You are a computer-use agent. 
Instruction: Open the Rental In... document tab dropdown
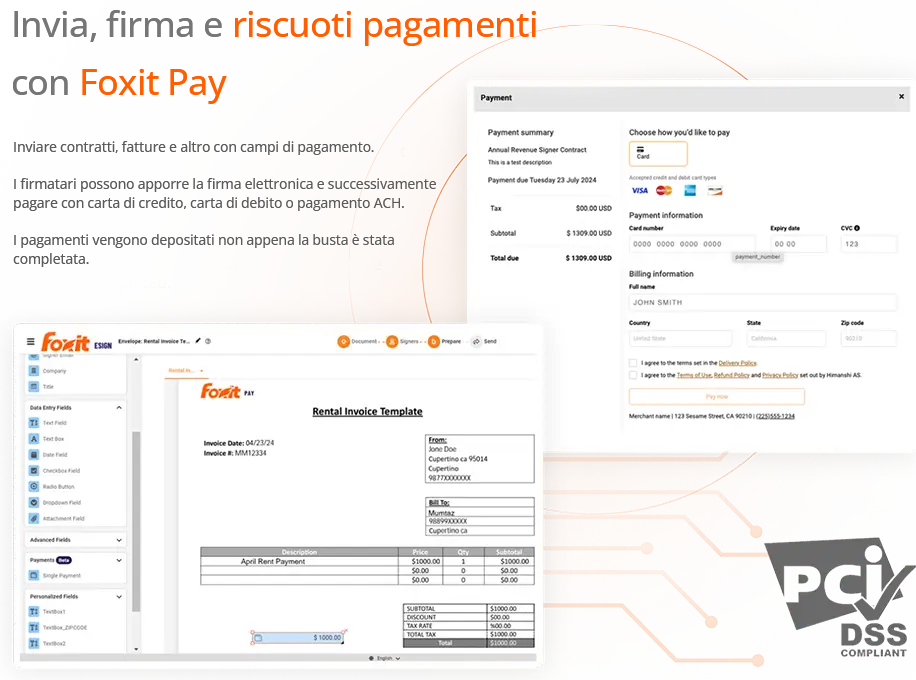[202, 370]
